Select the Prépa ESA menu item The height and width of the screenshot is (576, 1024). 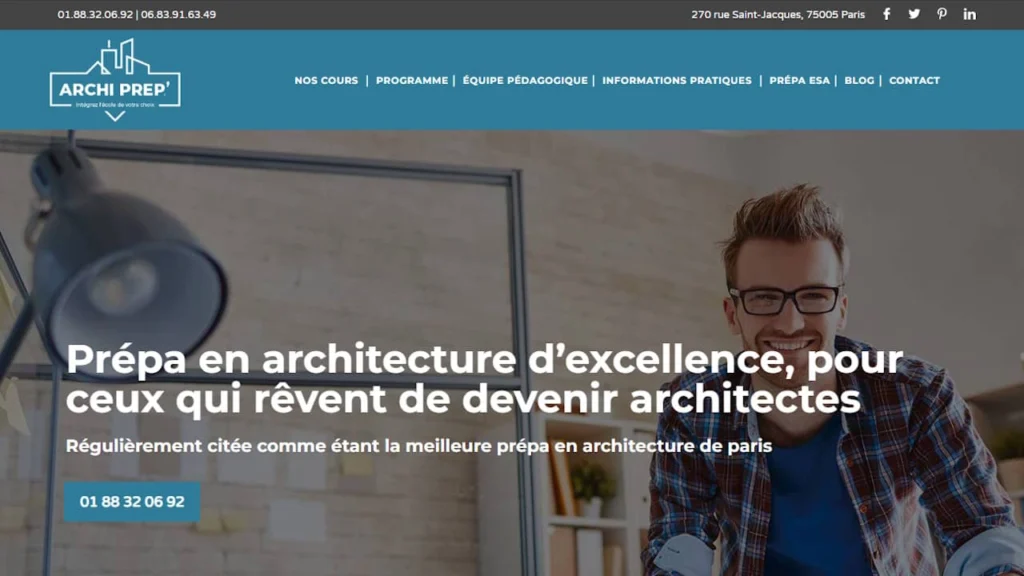(799, 80)
